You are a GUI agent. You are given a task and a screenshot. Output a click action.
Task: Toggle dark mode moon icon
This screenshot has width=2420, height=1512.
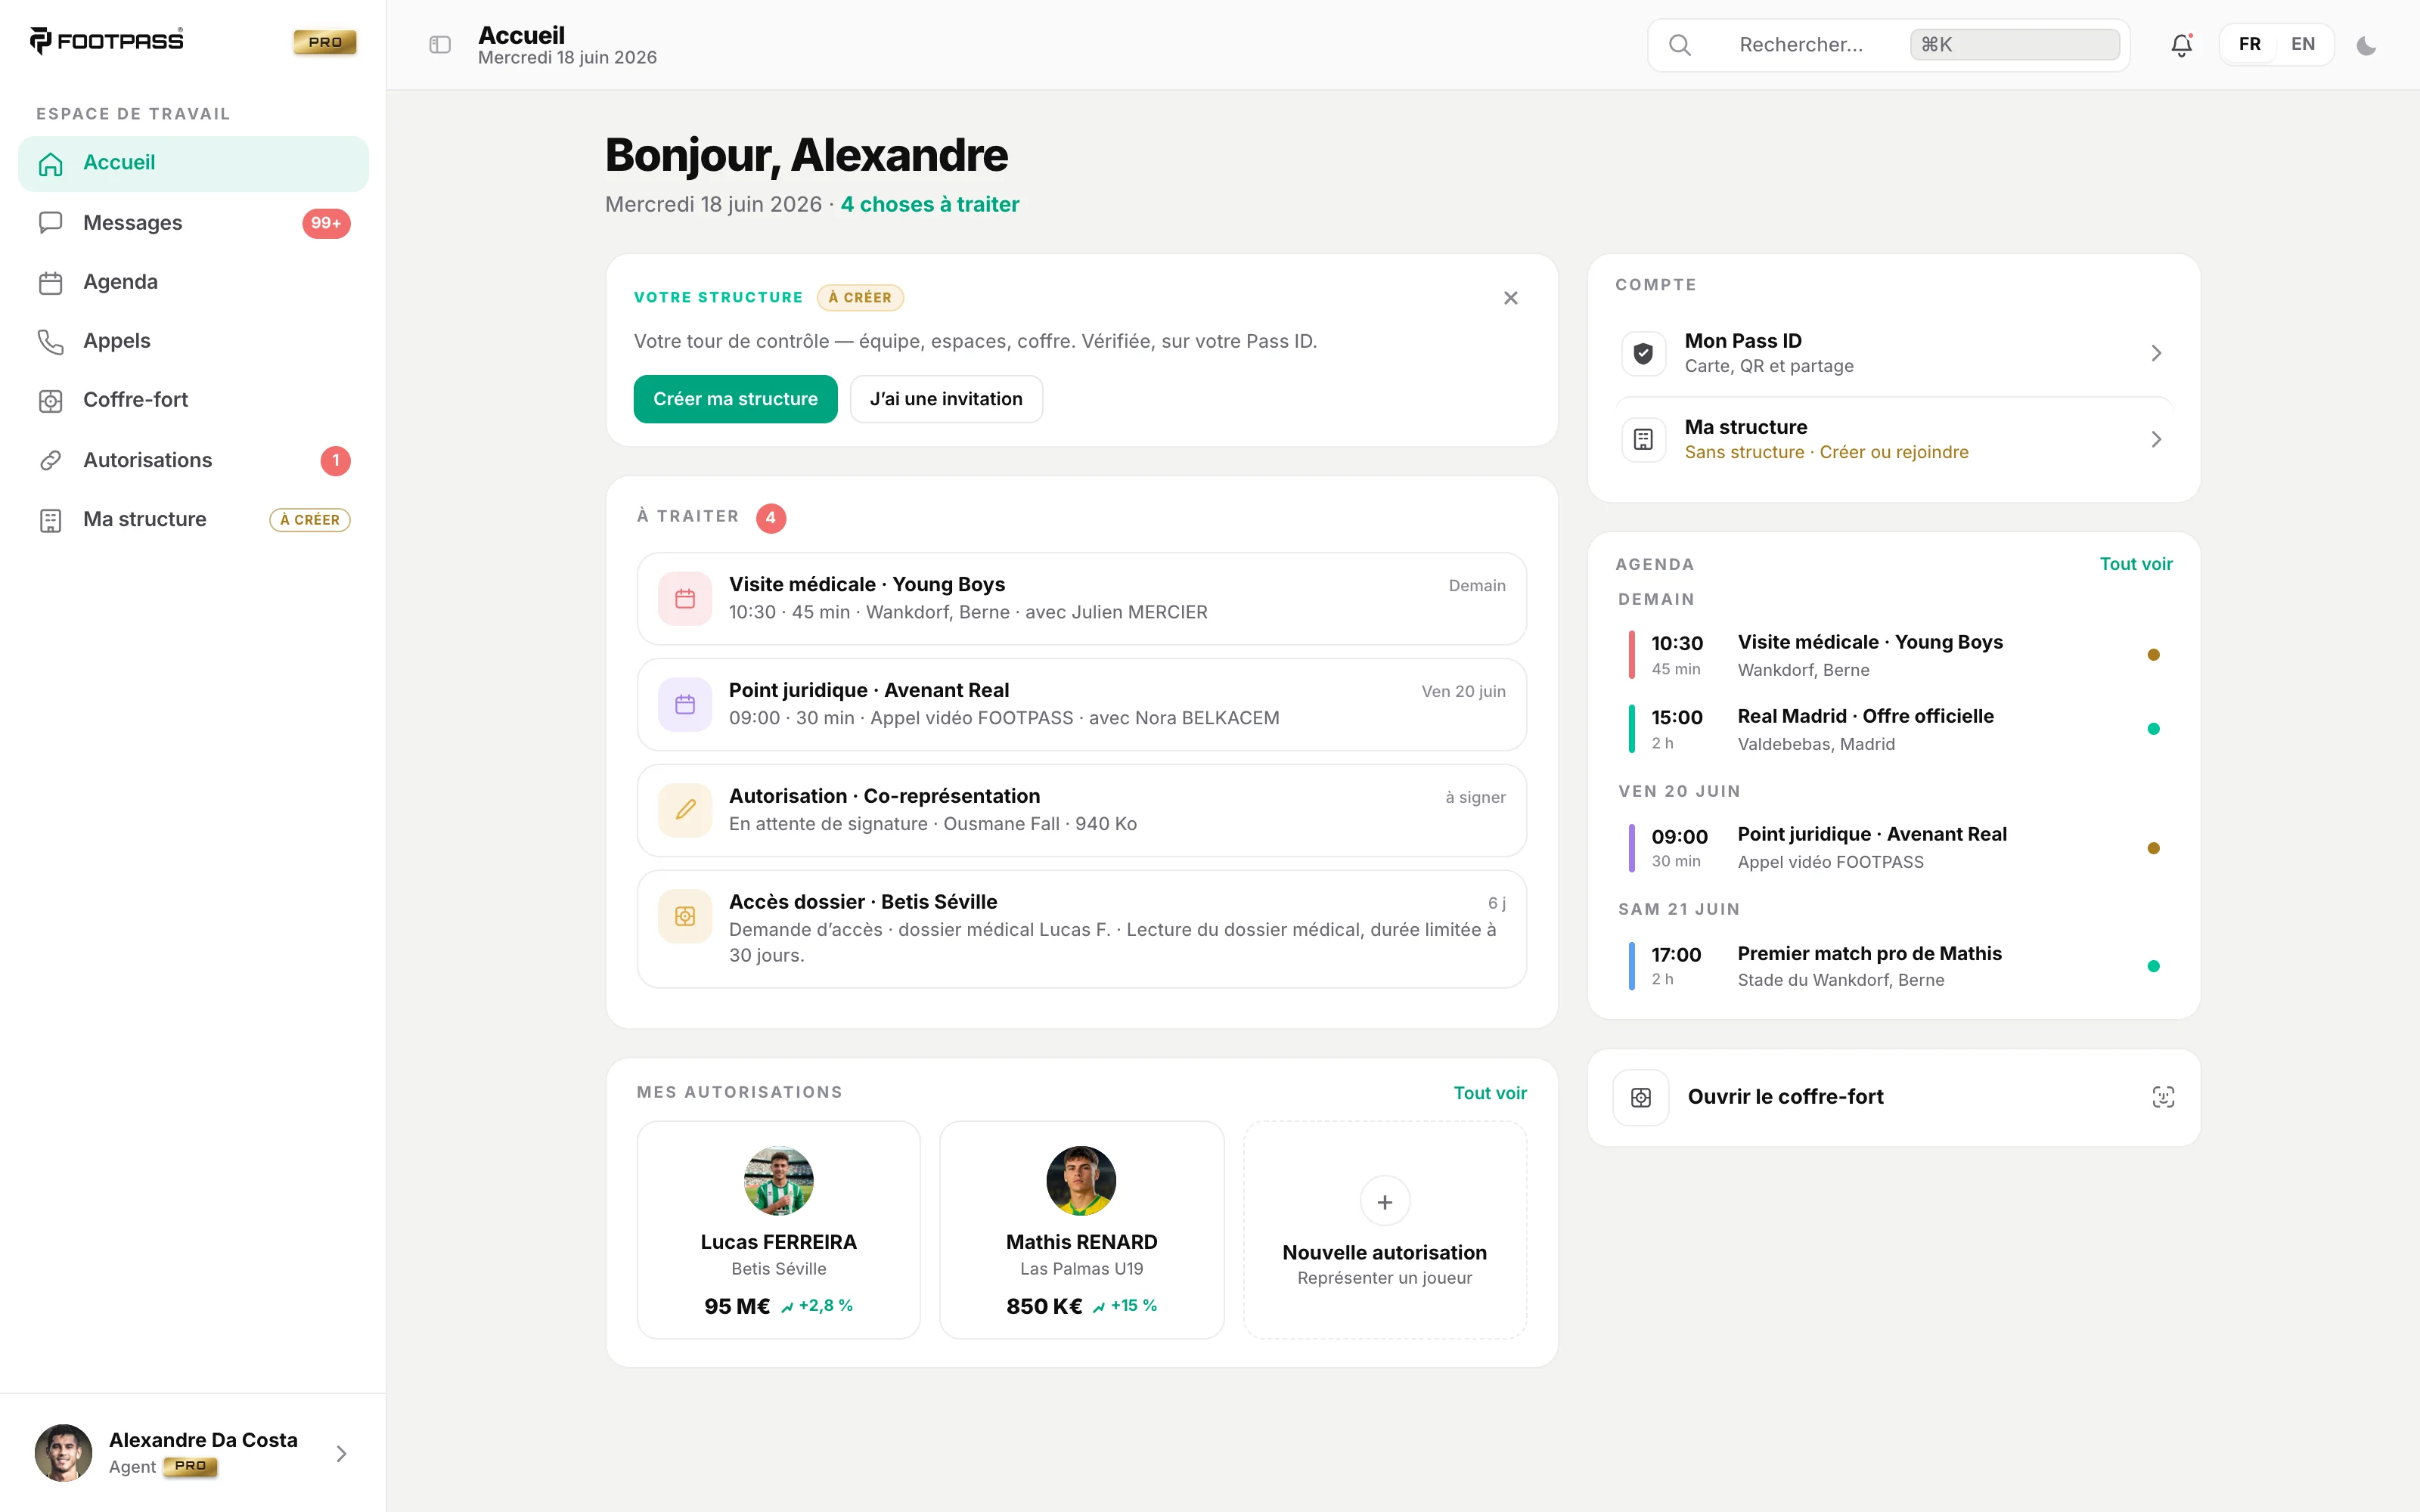2366,45
